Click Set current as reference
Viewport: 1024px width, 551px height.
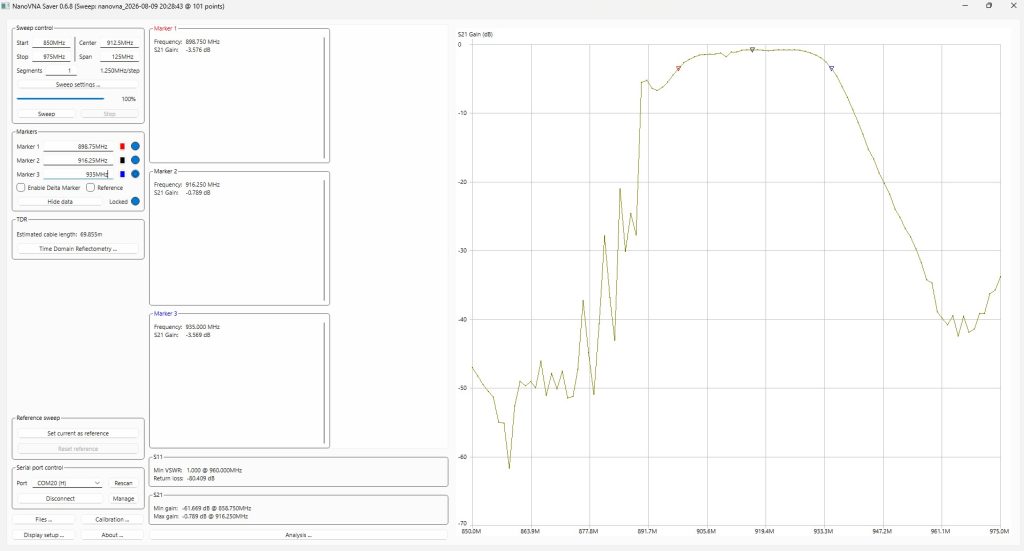tap(78, 433)
